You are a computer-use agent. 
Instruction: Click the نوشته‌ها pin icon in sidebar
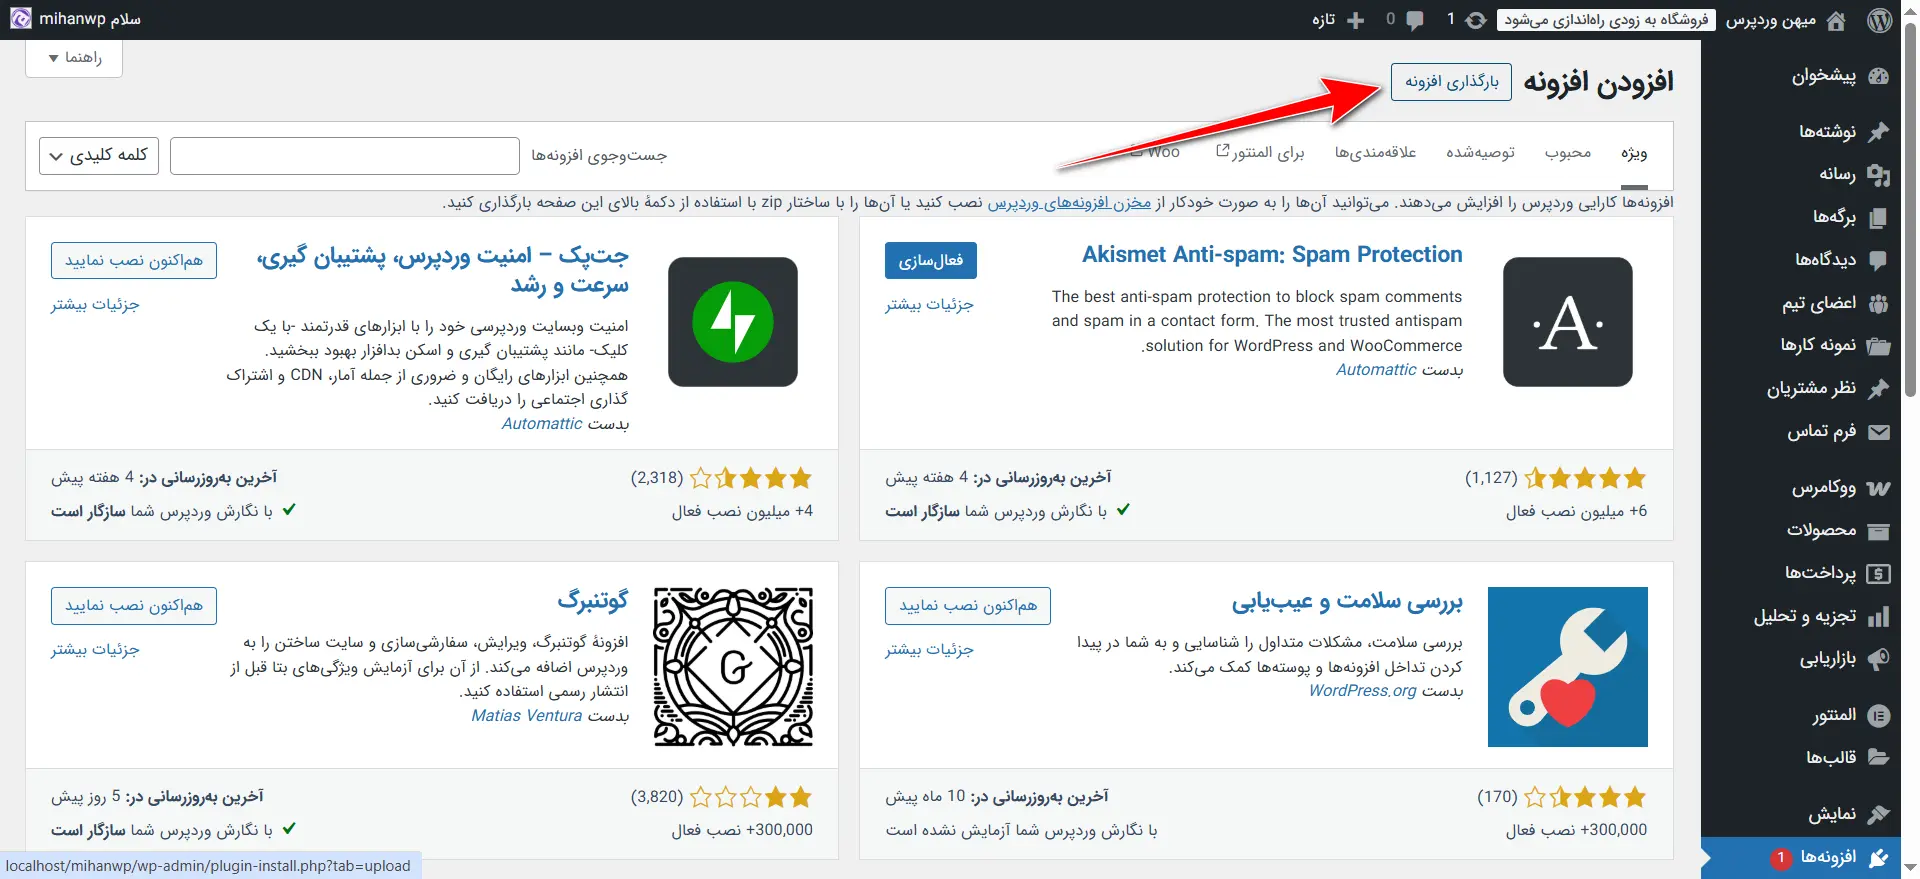click(1879, 132)
